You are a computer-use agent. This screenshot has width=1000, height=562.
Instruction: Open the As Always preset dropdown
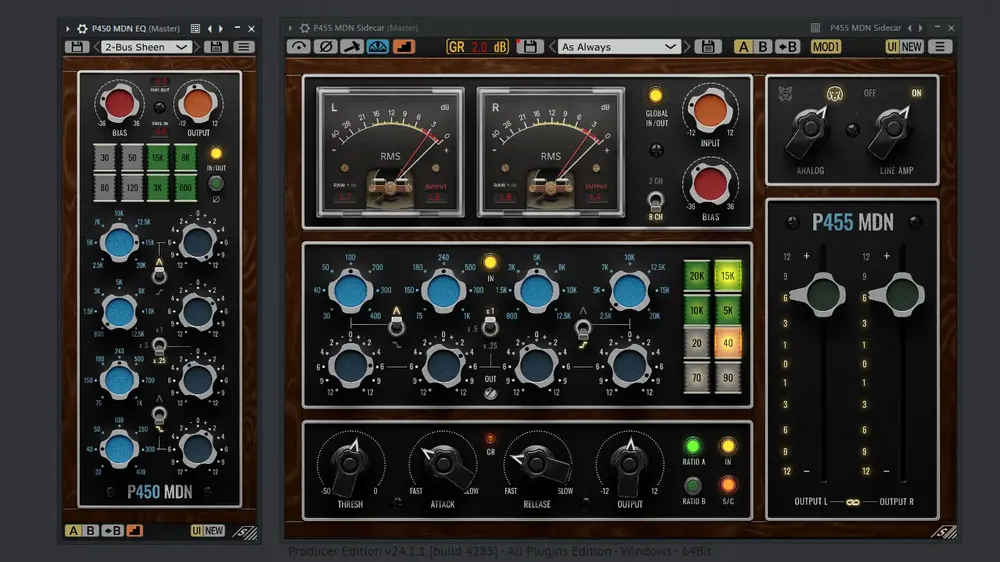point(620,47)
